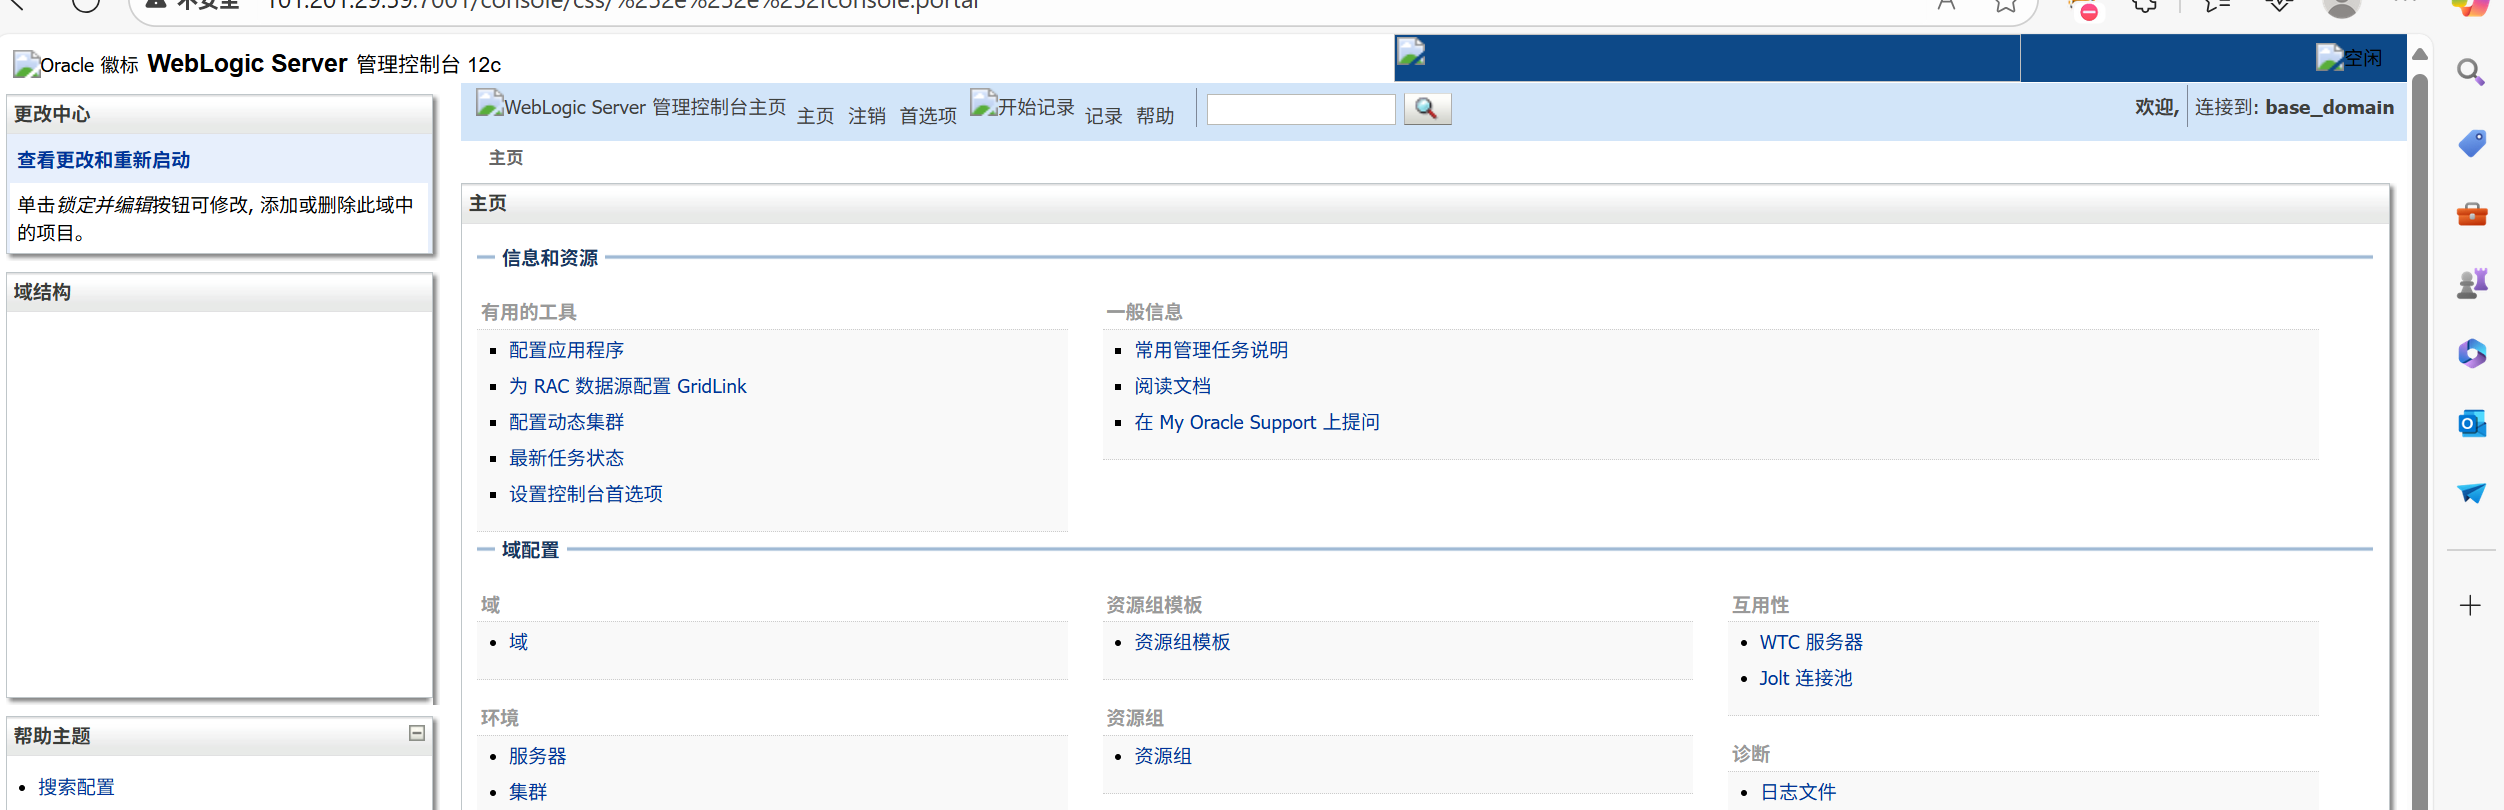2504x810 pixels.
Task: Open 设置控制台首选项 link
Action: pos(586,494)
